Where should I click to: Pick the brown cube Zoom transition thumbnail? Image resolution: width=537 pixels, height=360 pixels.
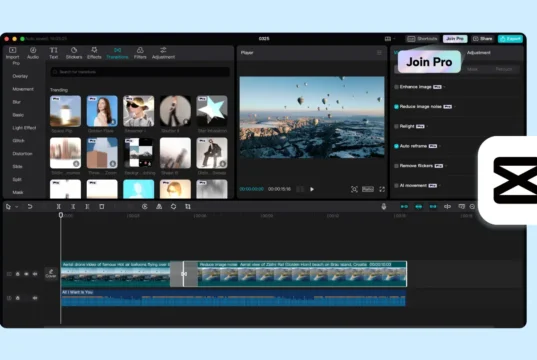(102, 153)
